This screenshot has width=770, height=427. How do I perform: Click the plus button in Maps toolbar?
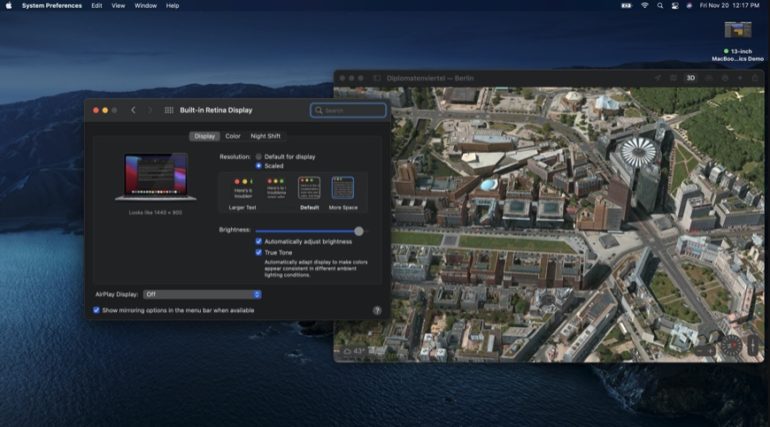point(740,78)
